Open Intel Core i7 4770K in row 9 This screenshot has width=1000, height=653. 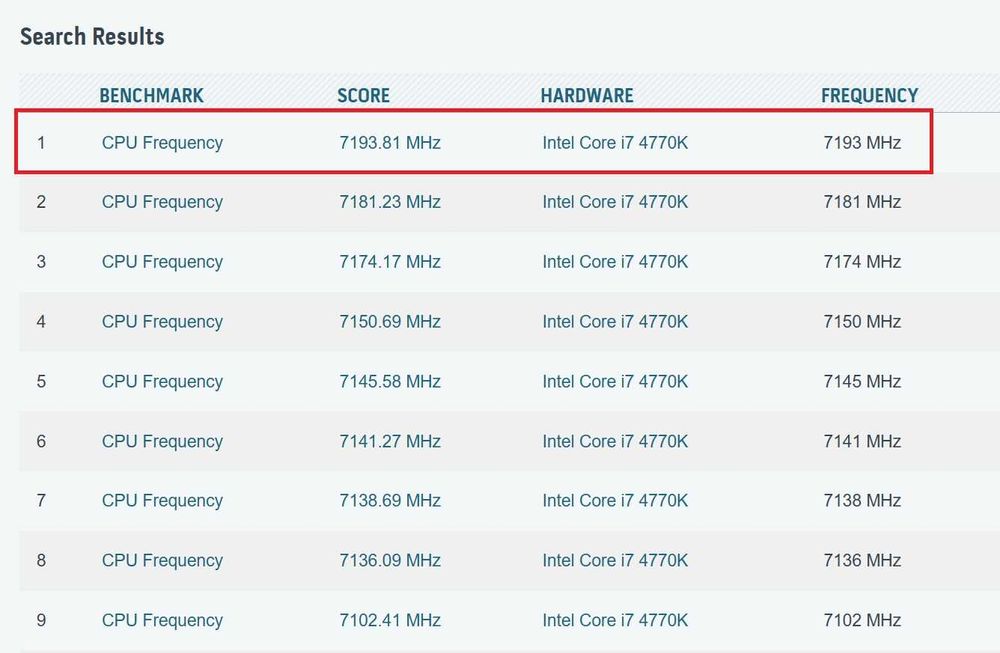(615, 620)
